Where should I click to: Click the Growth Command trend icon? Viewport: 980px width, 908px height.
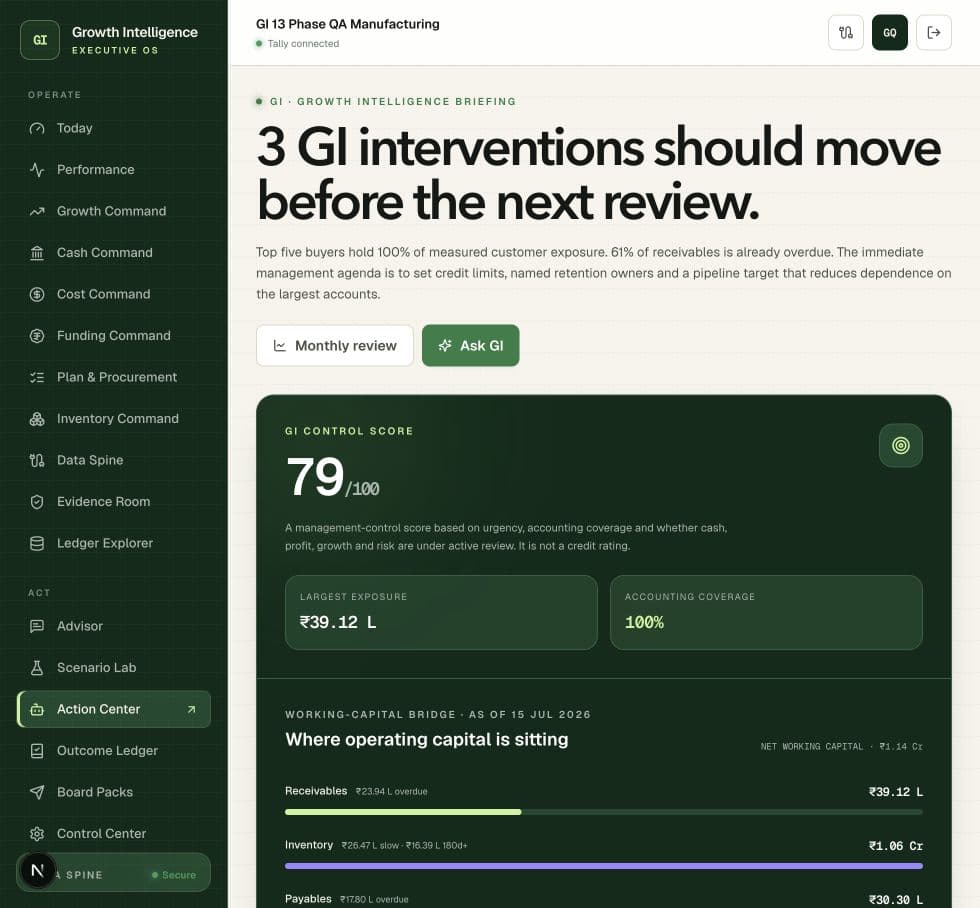coord(37,211)
